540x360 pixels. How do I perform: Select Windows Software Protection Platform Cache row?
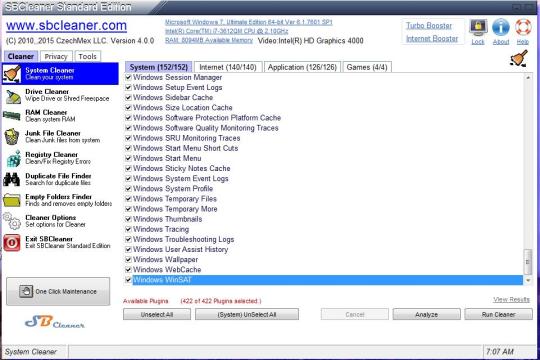(207, 118)
